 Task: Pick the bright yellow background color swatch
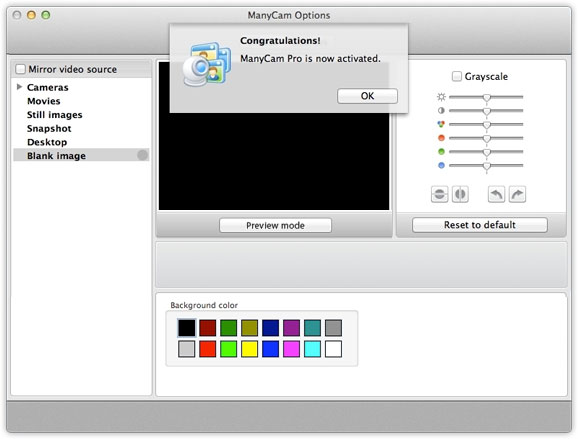[250, 349]
